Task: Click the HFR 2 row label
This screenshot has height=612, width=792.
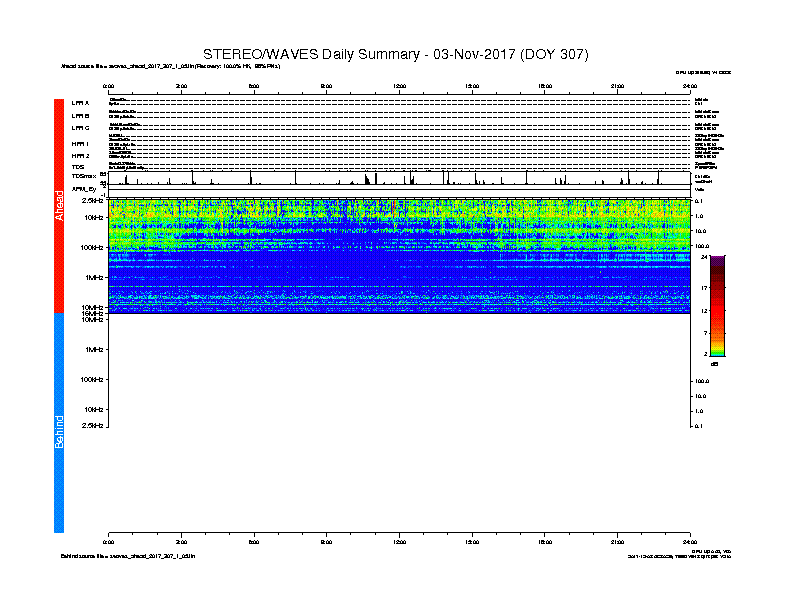Action: click(x=80, y=156)
